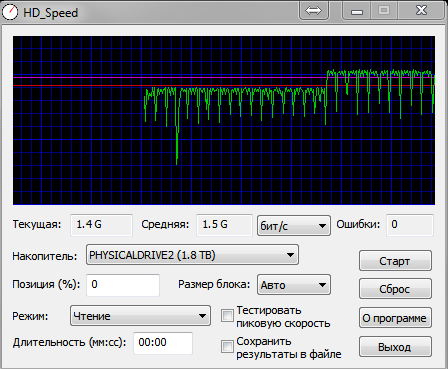The width and height of the screenshot is (448, 369).
Task: Click the 'Длительность (мм:сс)' input field
Action: click(x=163, y=343)
